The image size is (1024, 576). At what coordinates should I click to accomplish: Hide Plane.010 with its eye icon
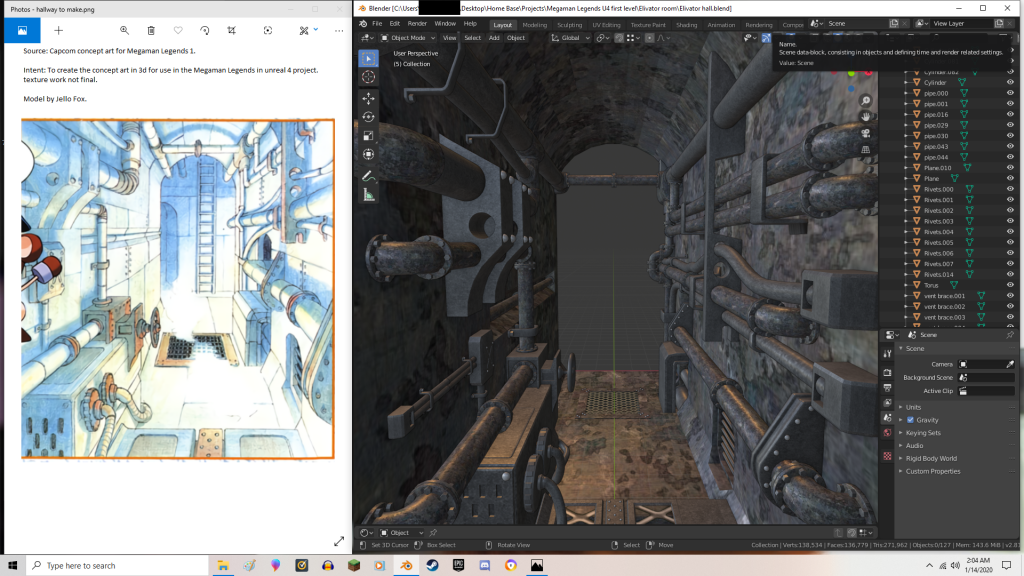click(x=1010, y=168)
